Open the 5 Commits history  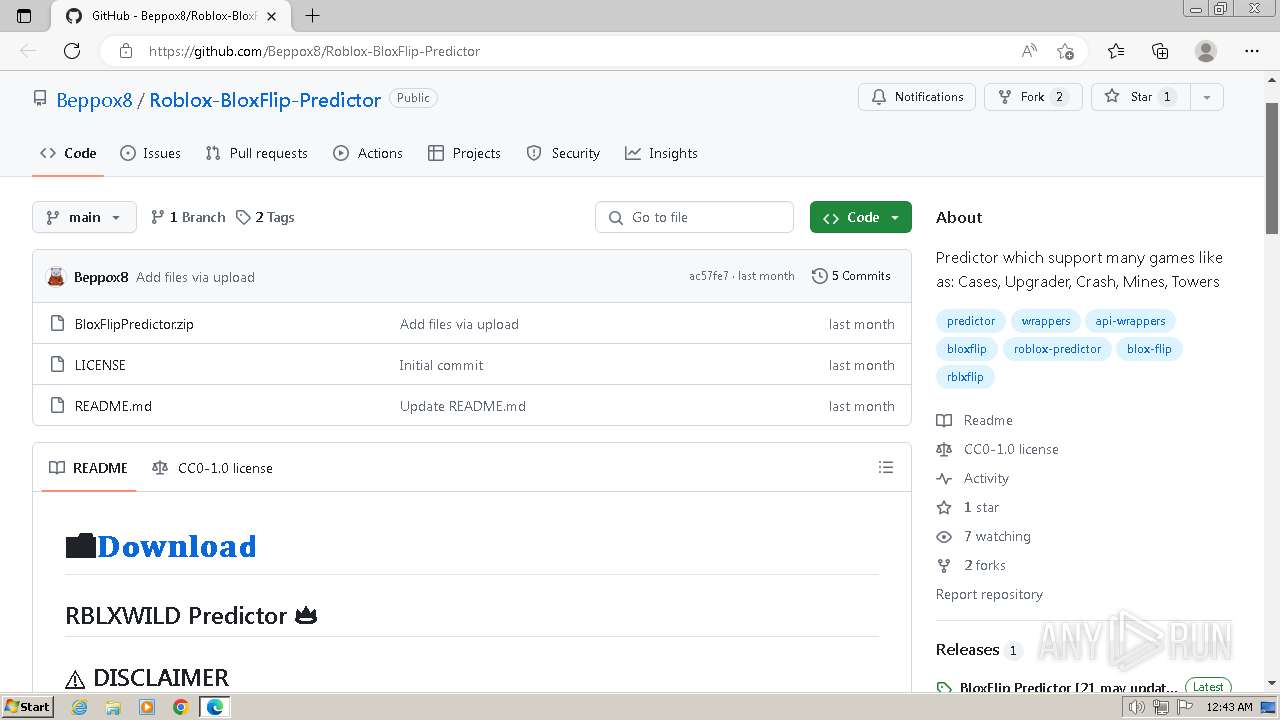(x=851, y=276)
